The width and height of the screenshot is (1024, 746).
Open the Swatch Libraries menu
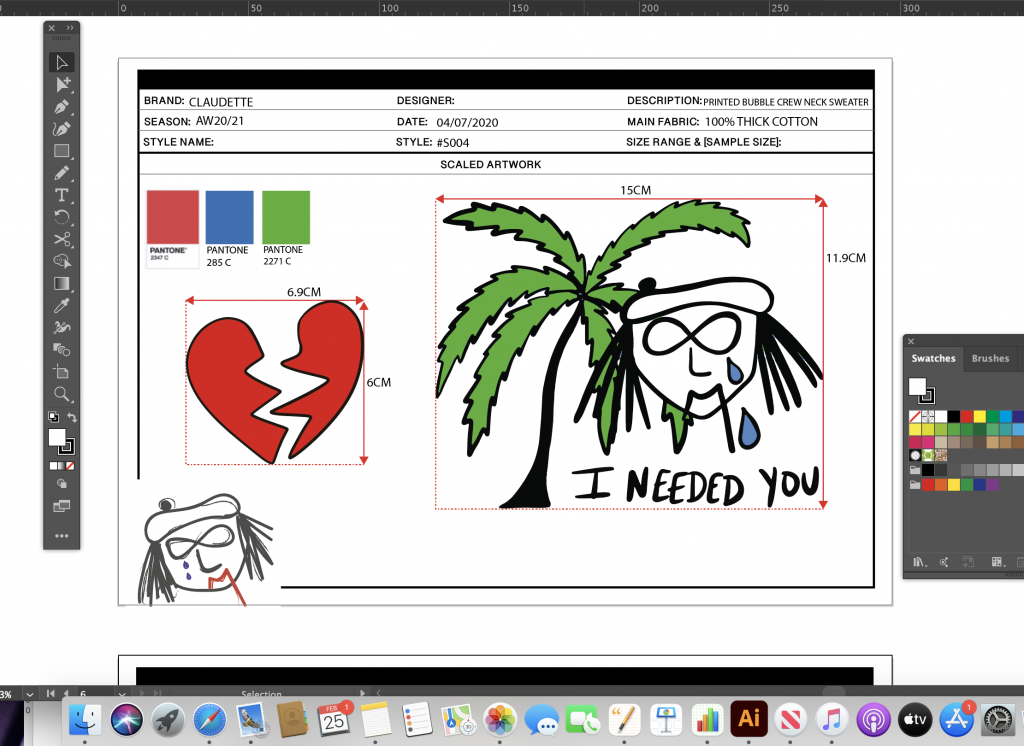click(920, 562)
